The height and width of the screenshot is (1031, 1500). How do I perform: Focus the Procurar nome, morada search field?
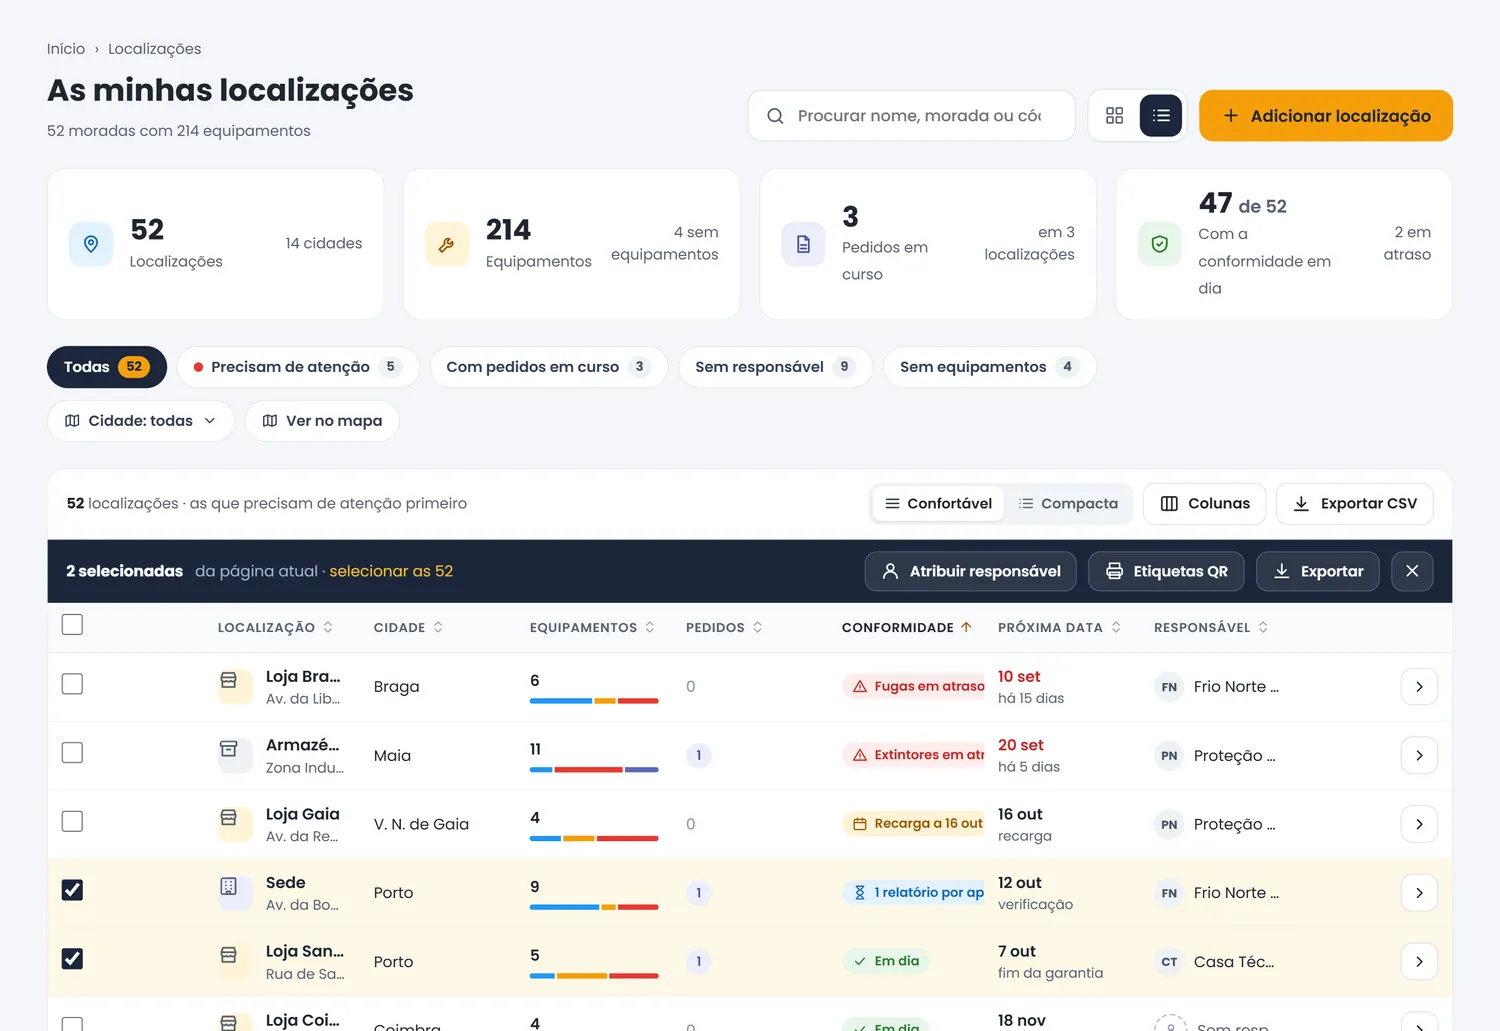click(x=912, y=116)
